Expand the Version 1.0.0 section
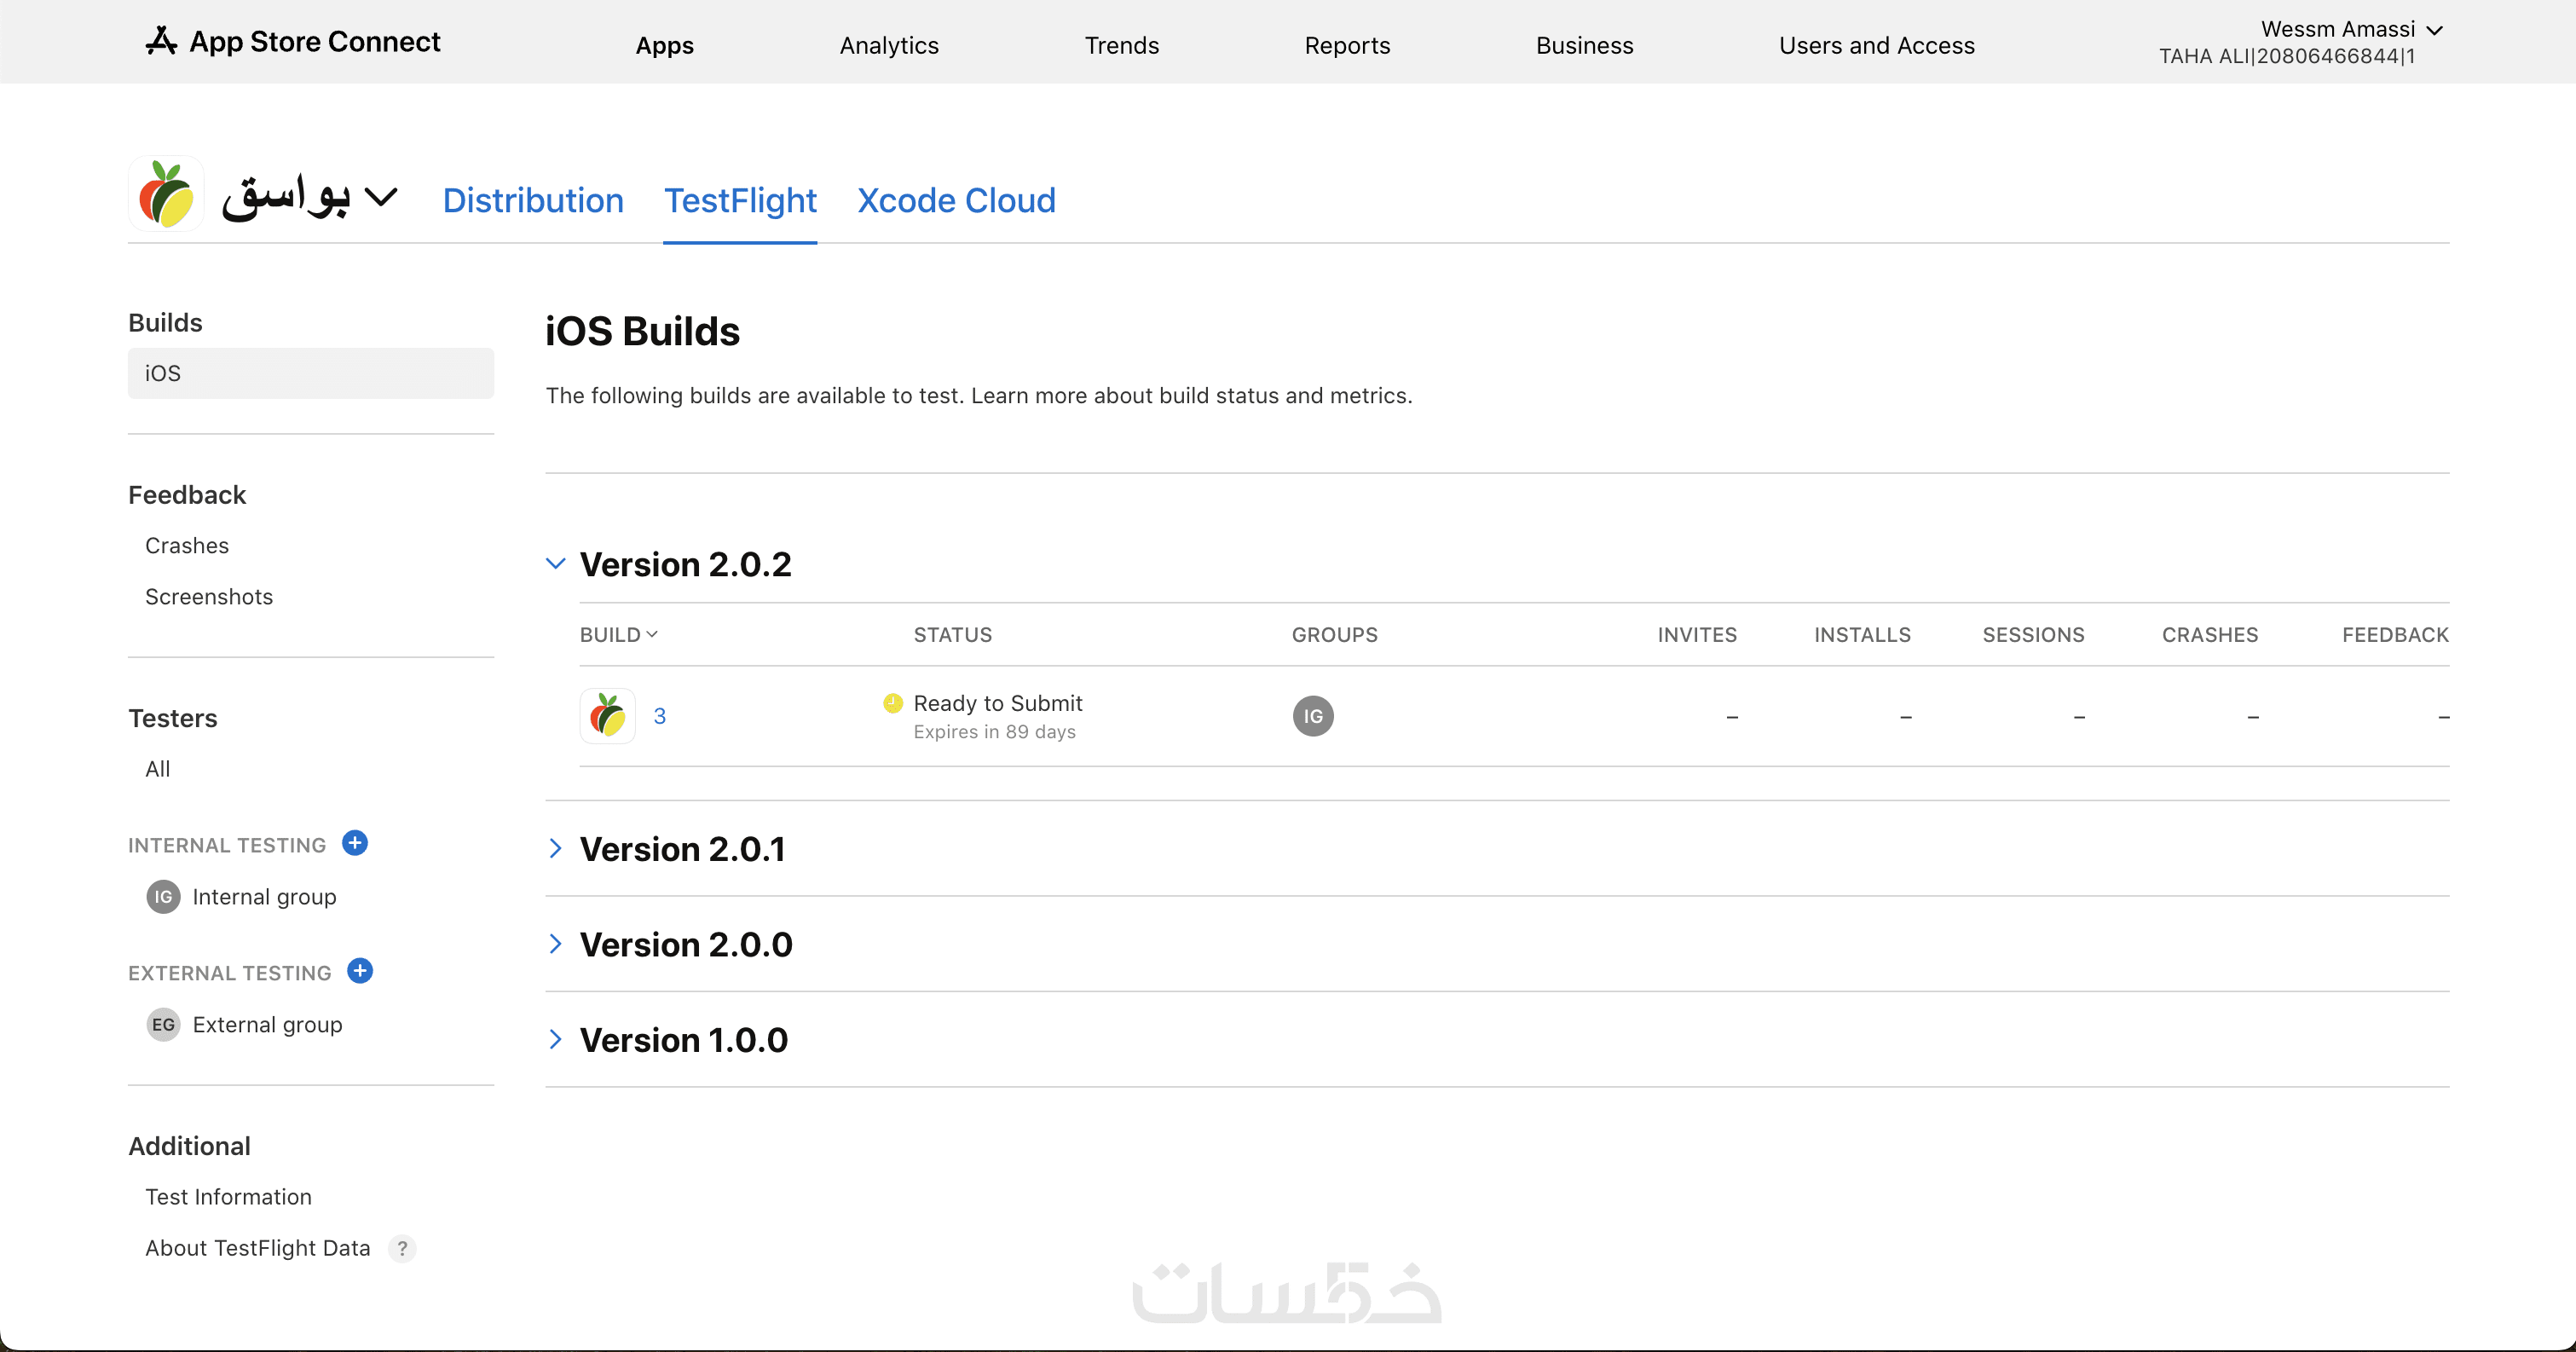This screenshot has width=2576, height=1352. [x=556, y=1040]
